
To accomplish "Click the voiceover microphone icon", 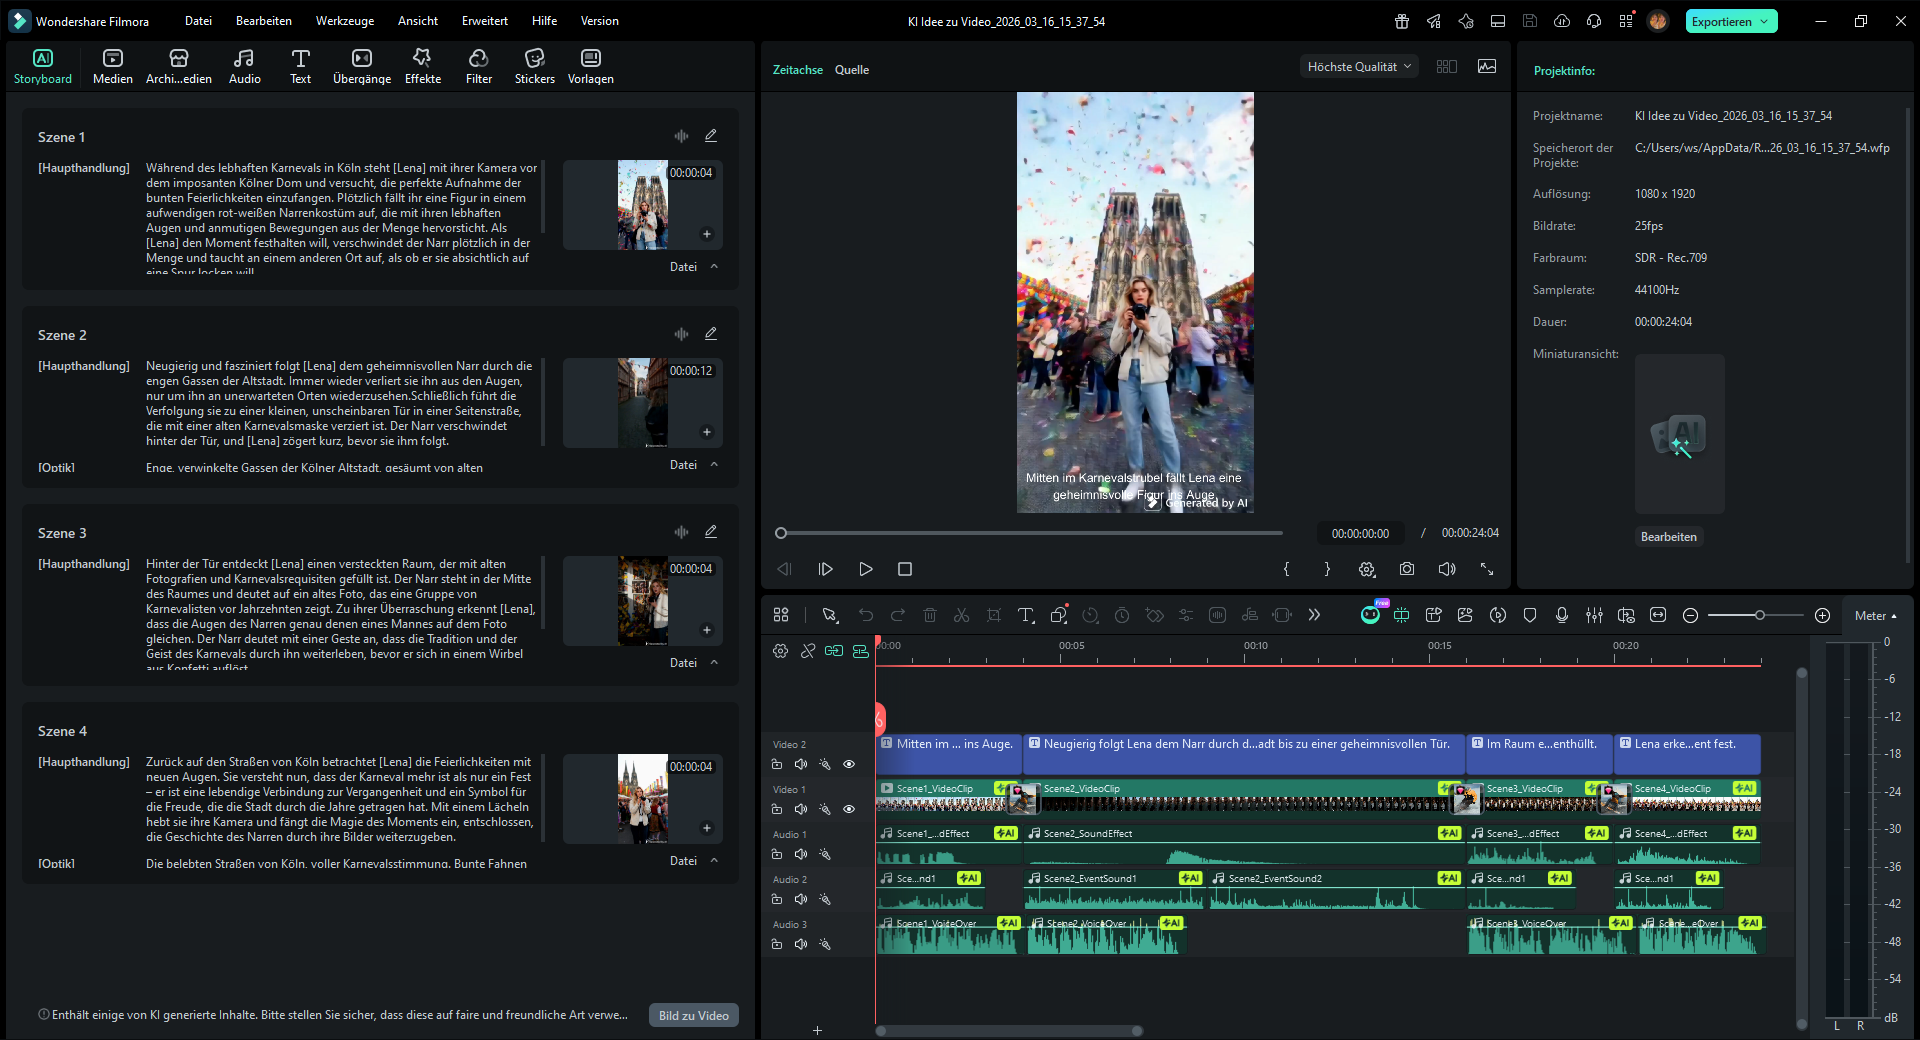I will [1562, 615].
